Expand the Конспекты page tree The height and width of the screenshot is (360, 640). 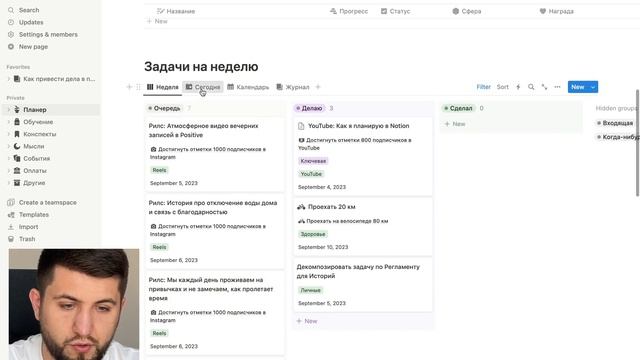tap(9, 134)
